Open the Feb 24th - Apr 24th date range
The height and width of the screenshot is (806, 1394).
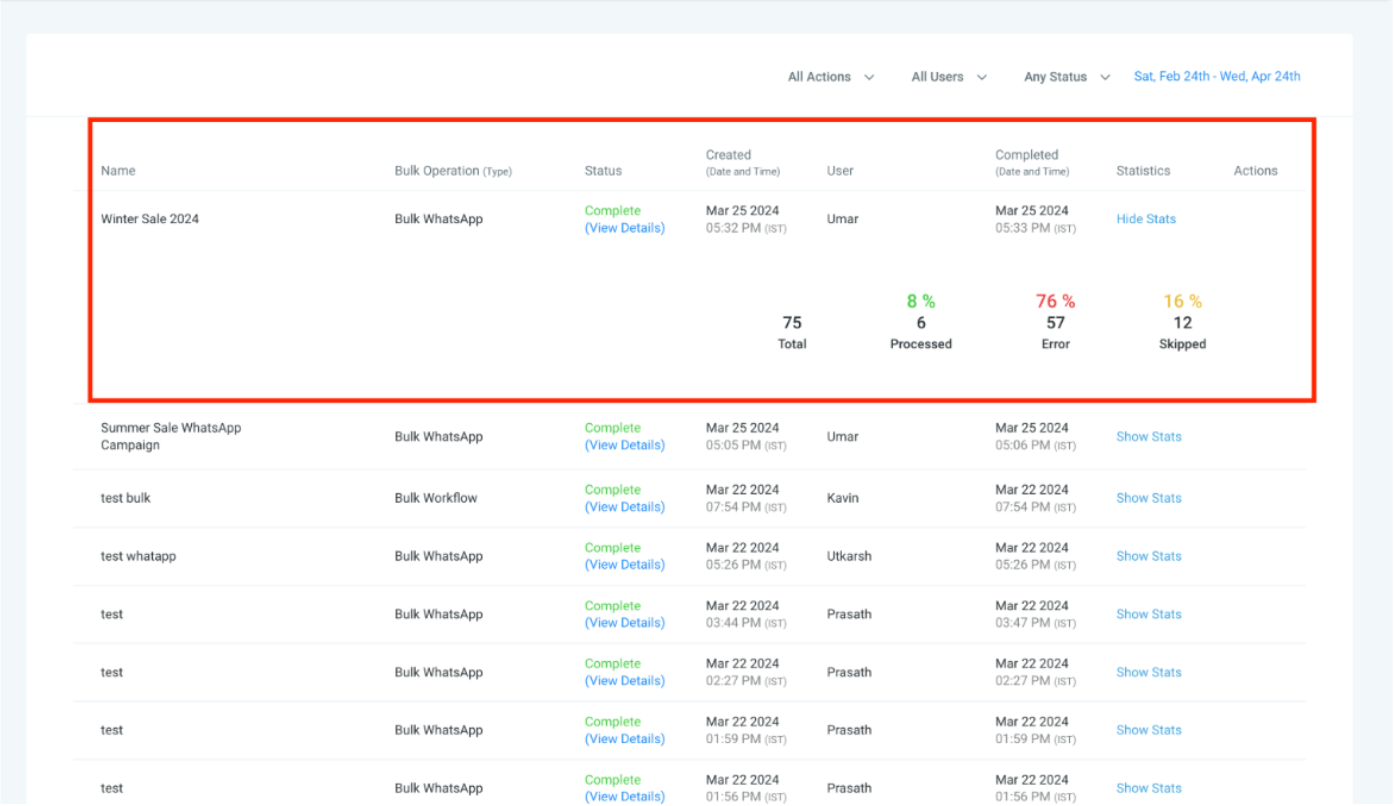1216,76
